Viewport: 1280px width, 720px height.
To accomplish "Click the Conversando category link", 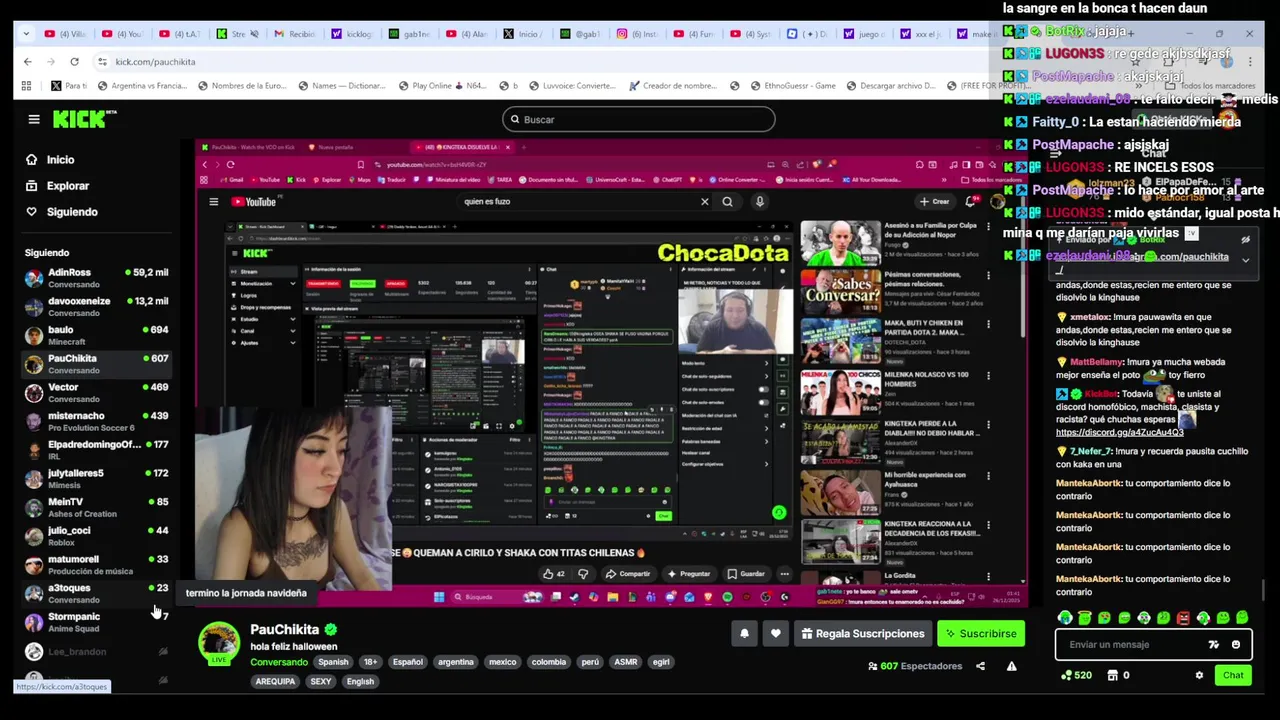I will 279,662.
